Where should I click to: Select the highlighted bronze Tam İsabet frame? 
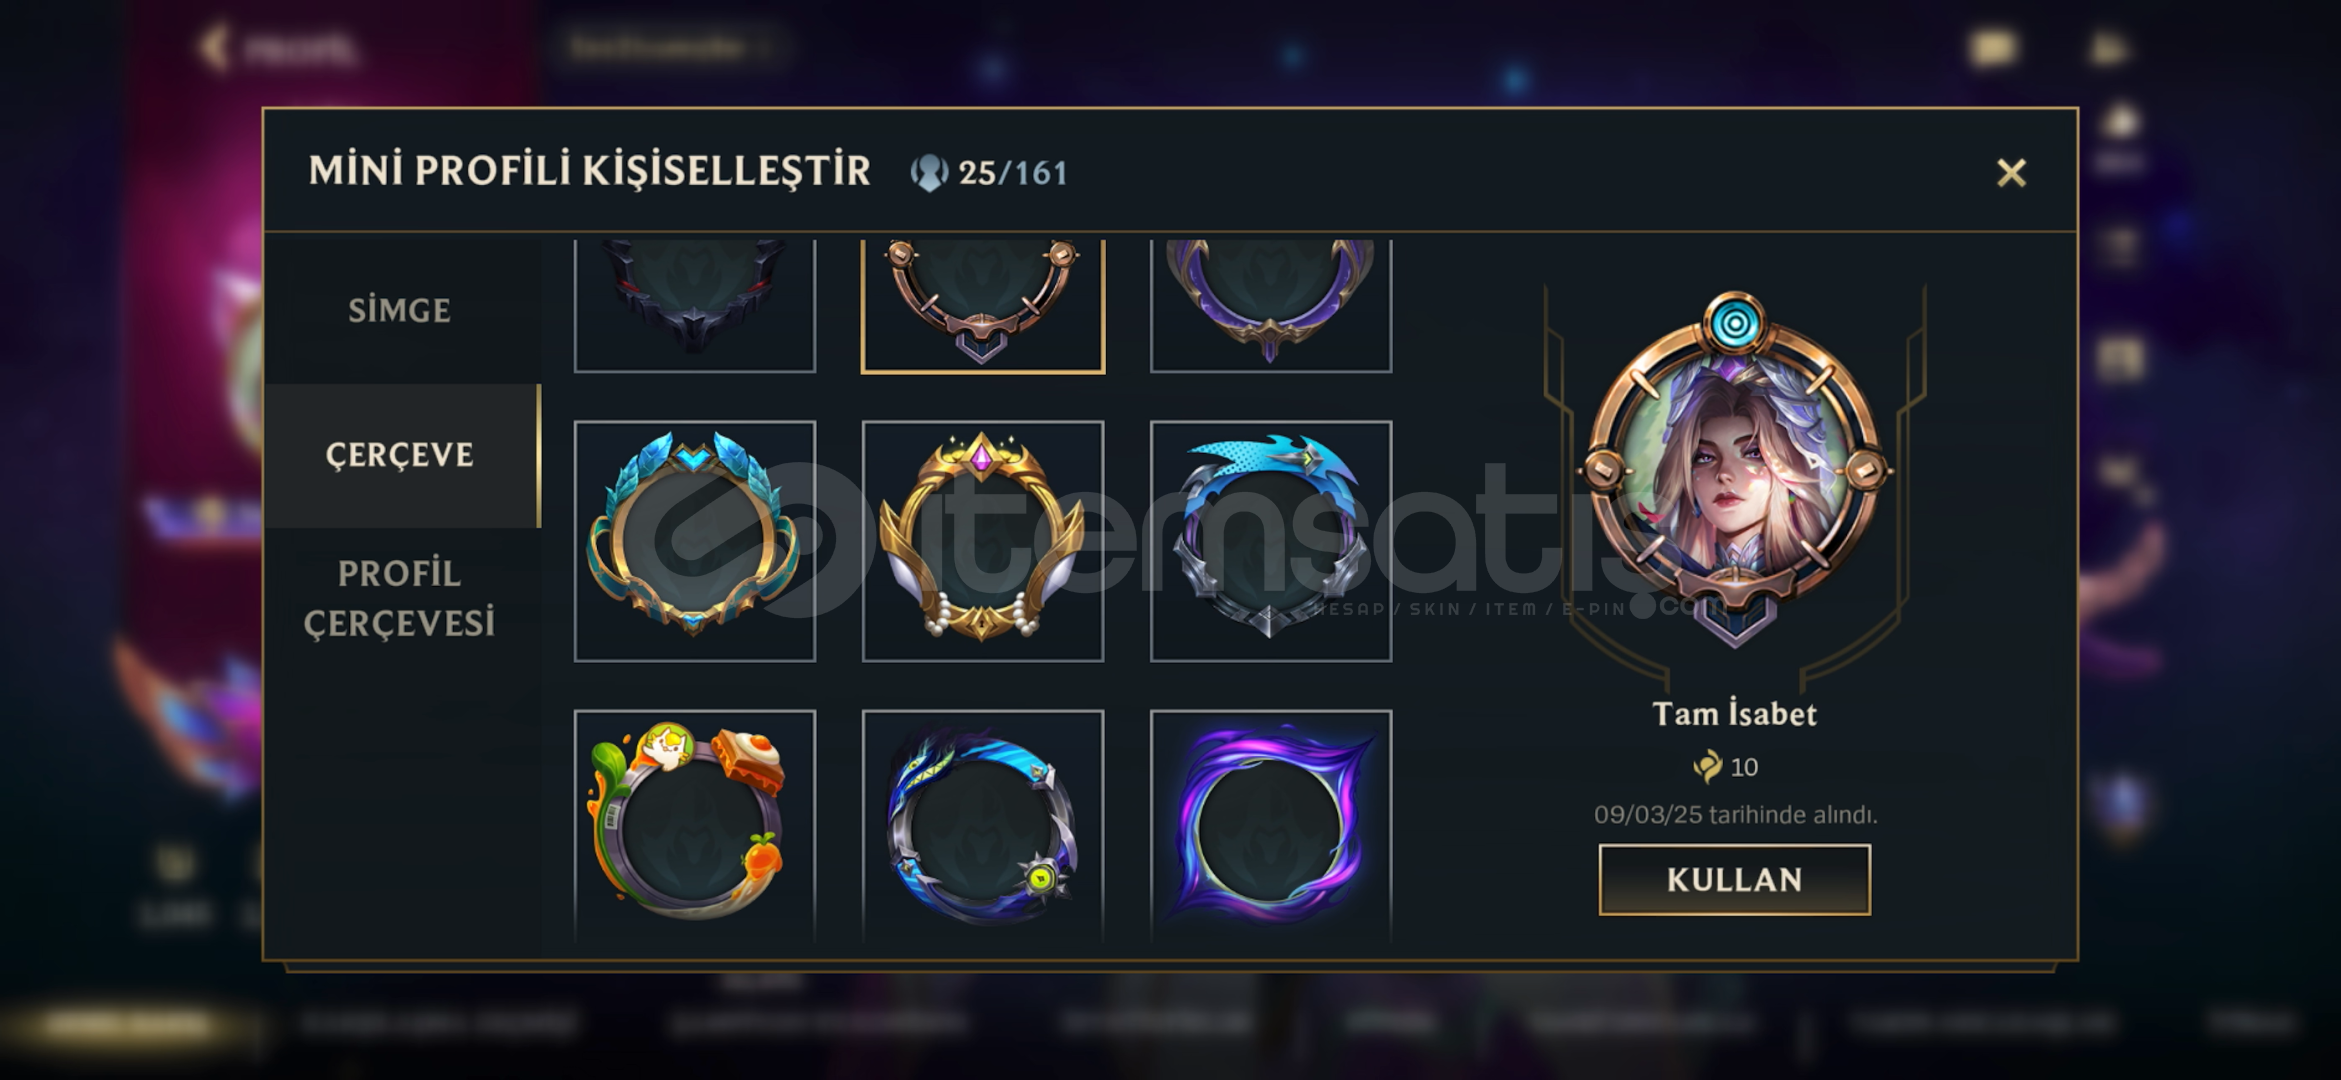(983, 305)
